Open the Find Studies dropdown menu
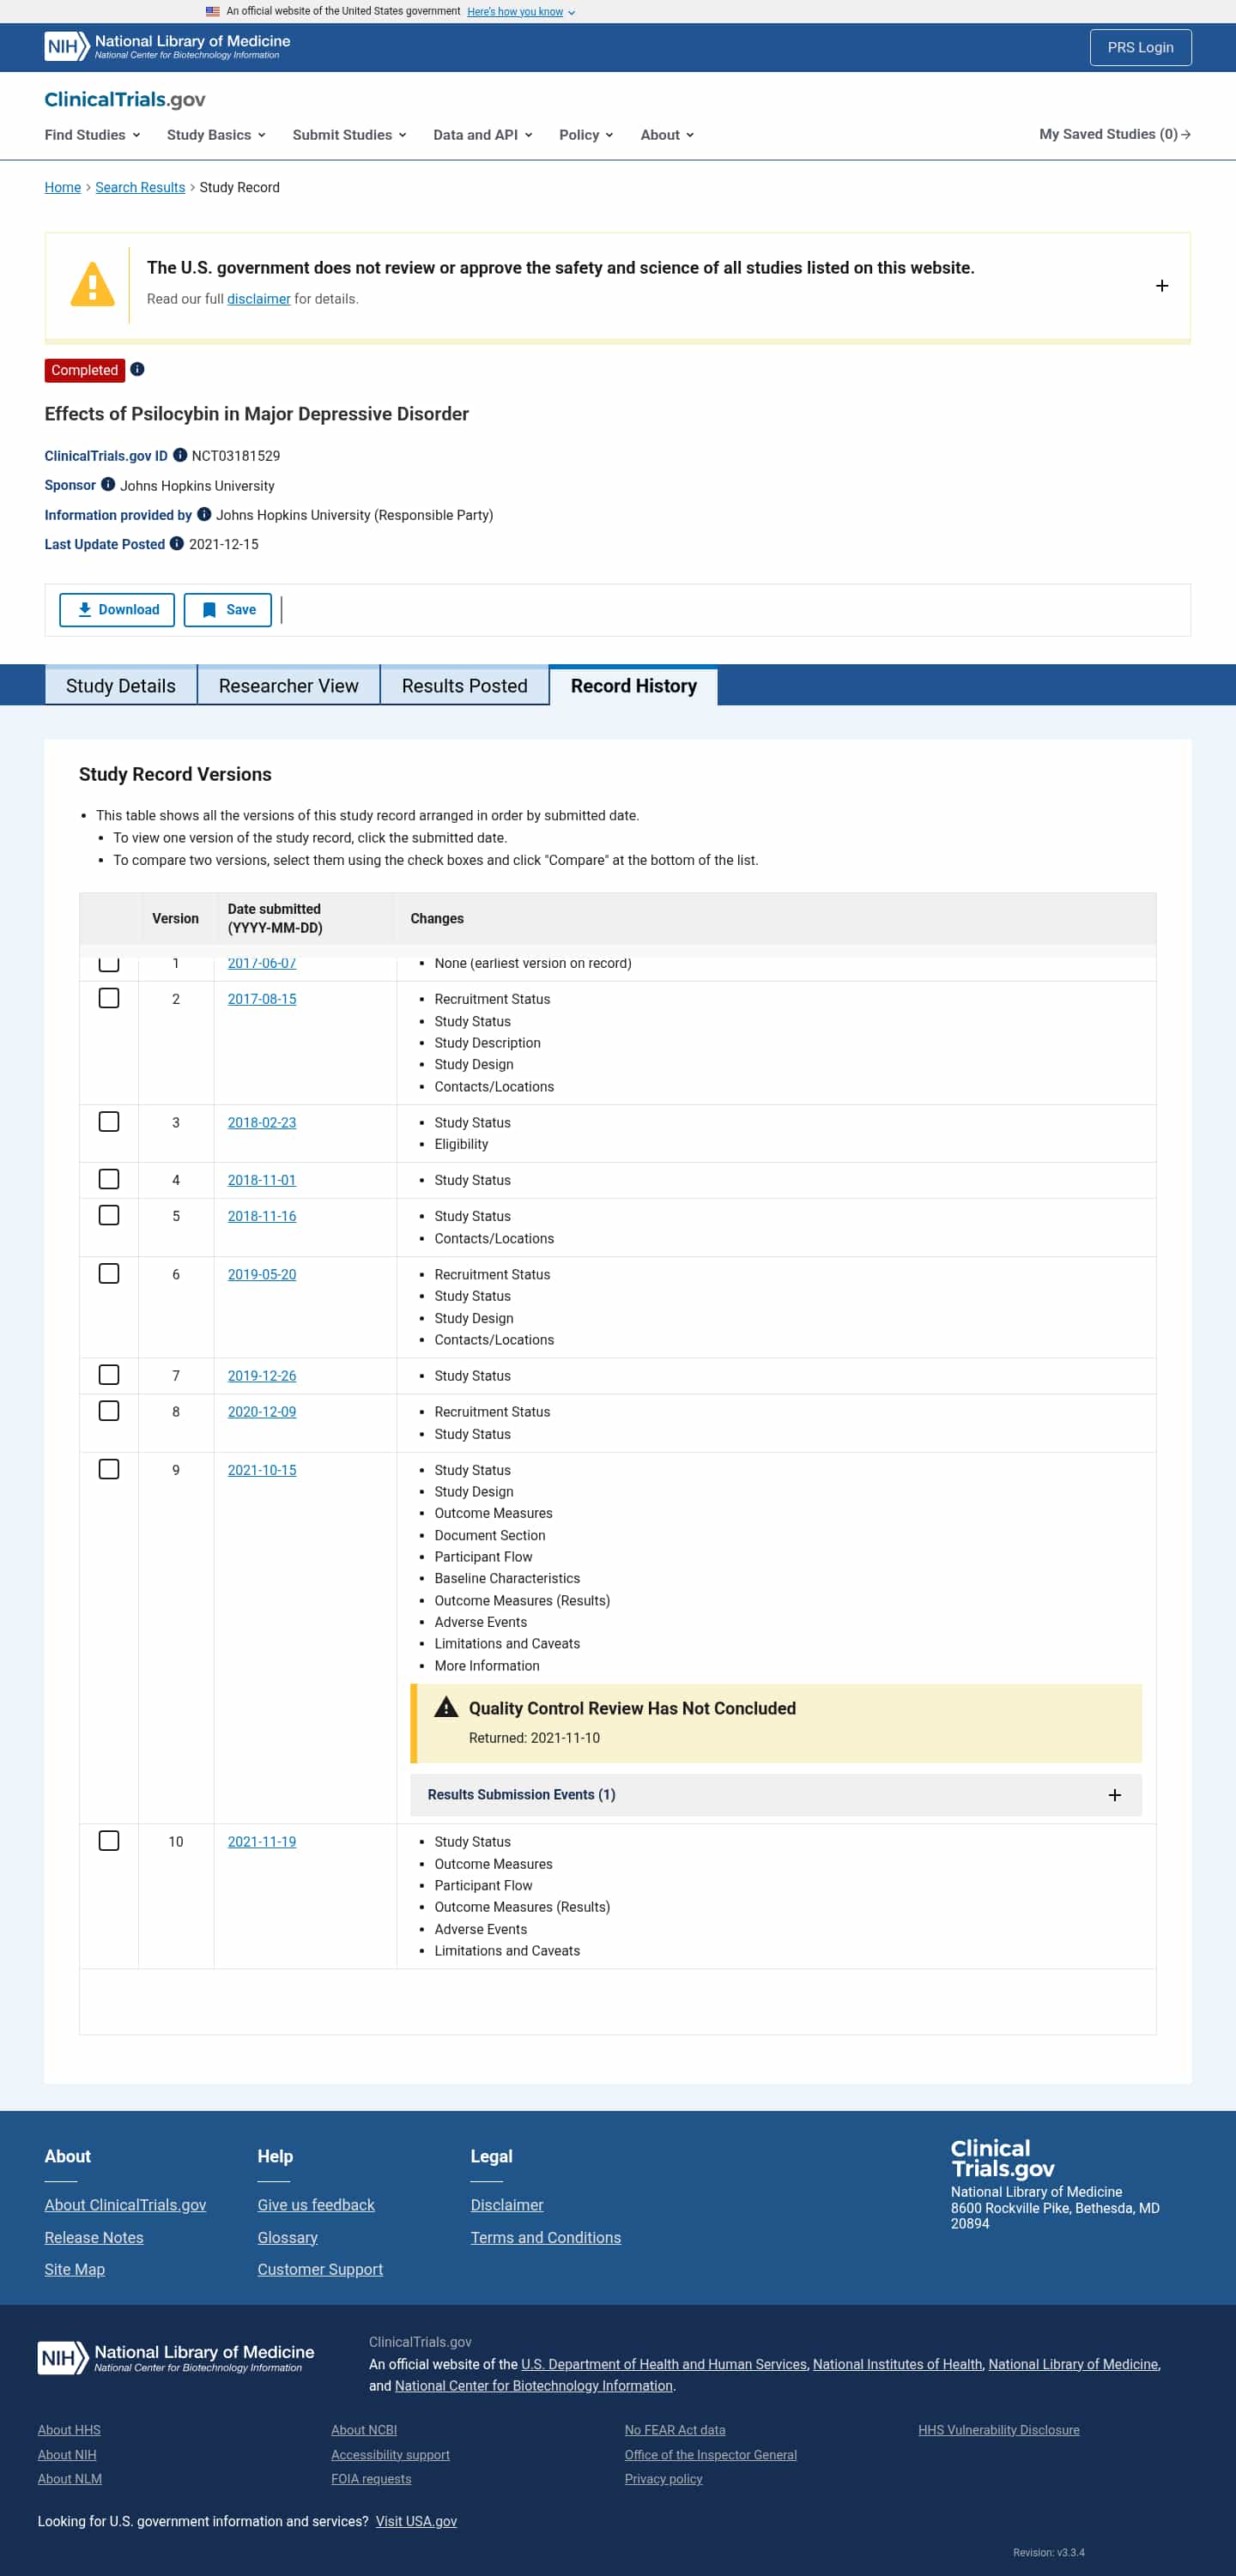 click(92, 135)
